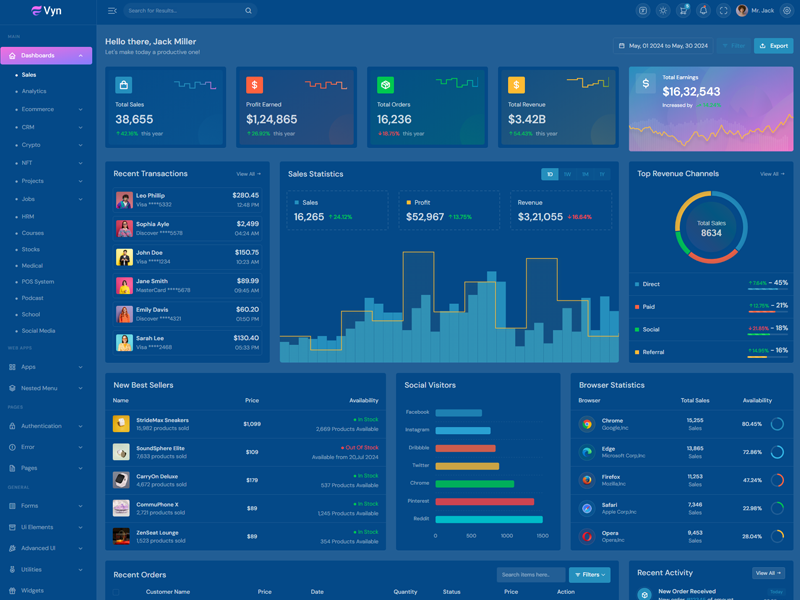Viewport: 800px width, 600px height.
Task: Switch theme using the sun icon
Action: click(x=663, y=11)
